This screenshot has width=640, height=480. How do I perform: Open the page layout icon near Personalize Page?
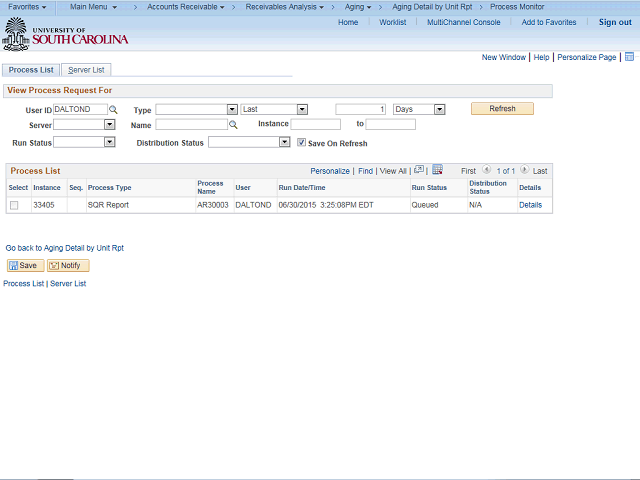(x=629, y=57)
